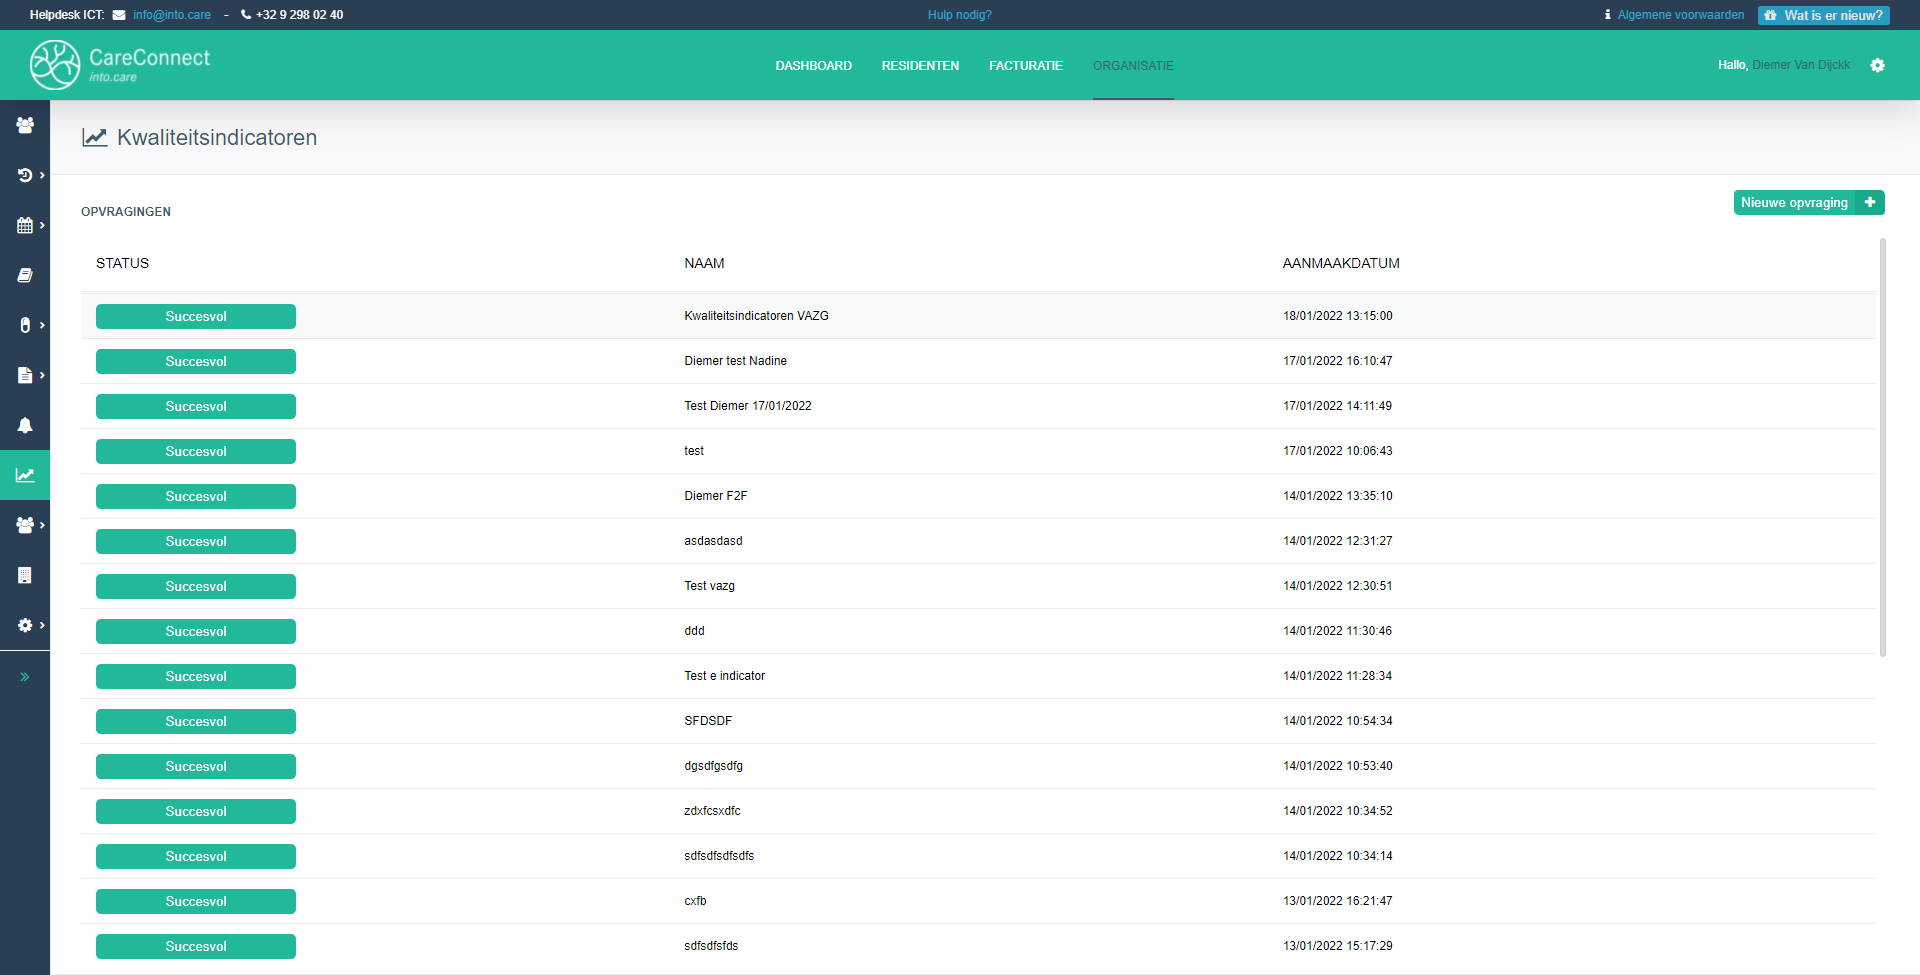Click the phone icon in top bar
Viewport: 1920px width, 975px height.
coord(246,15)
